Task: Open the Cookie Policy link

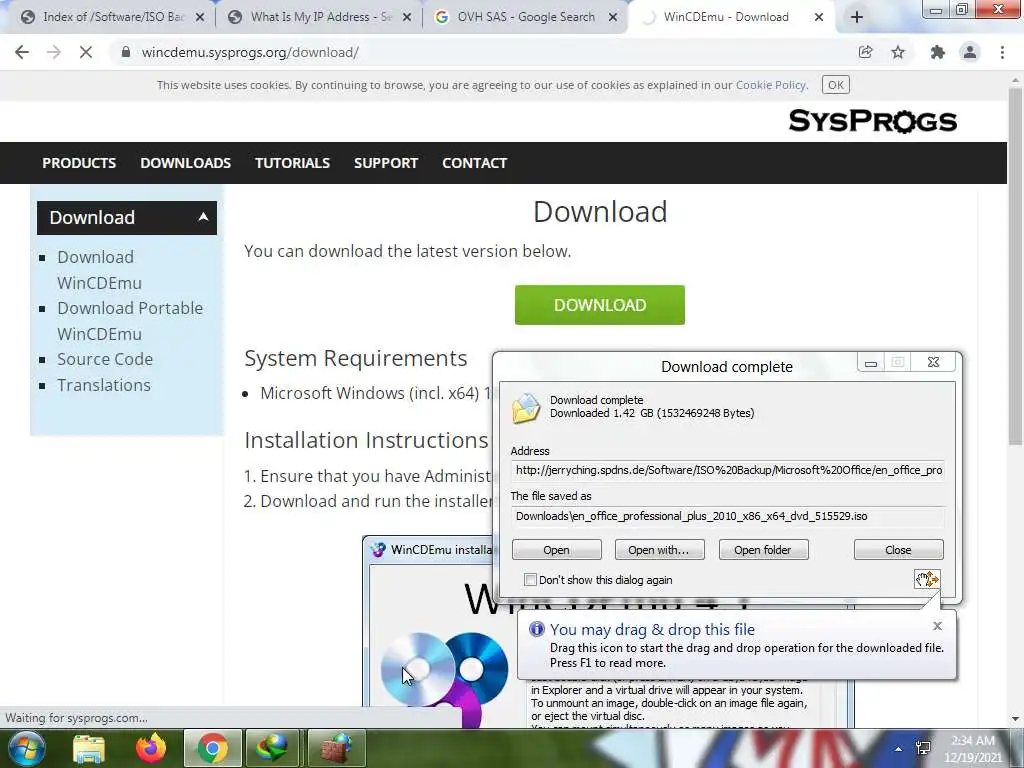Action: [771, 85]
